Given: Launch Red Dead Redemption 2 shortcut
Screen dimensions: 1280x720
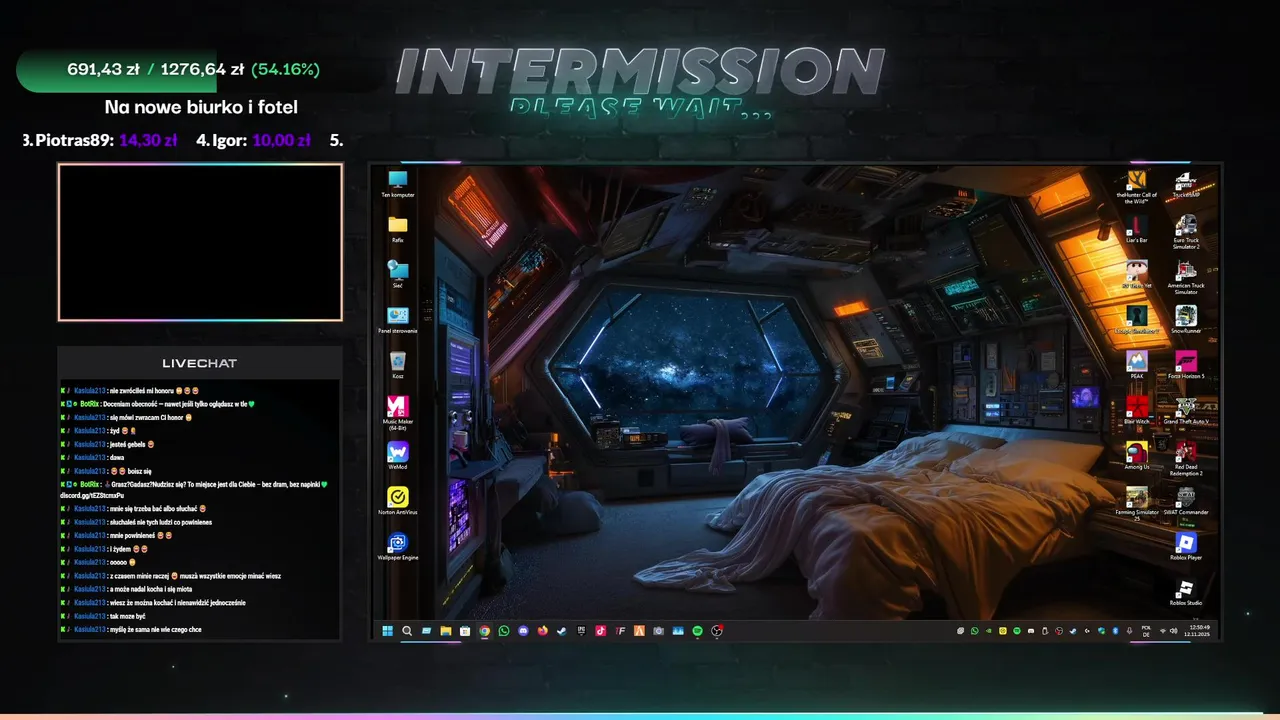Looking at the screenshot, I should [1186, 458].
